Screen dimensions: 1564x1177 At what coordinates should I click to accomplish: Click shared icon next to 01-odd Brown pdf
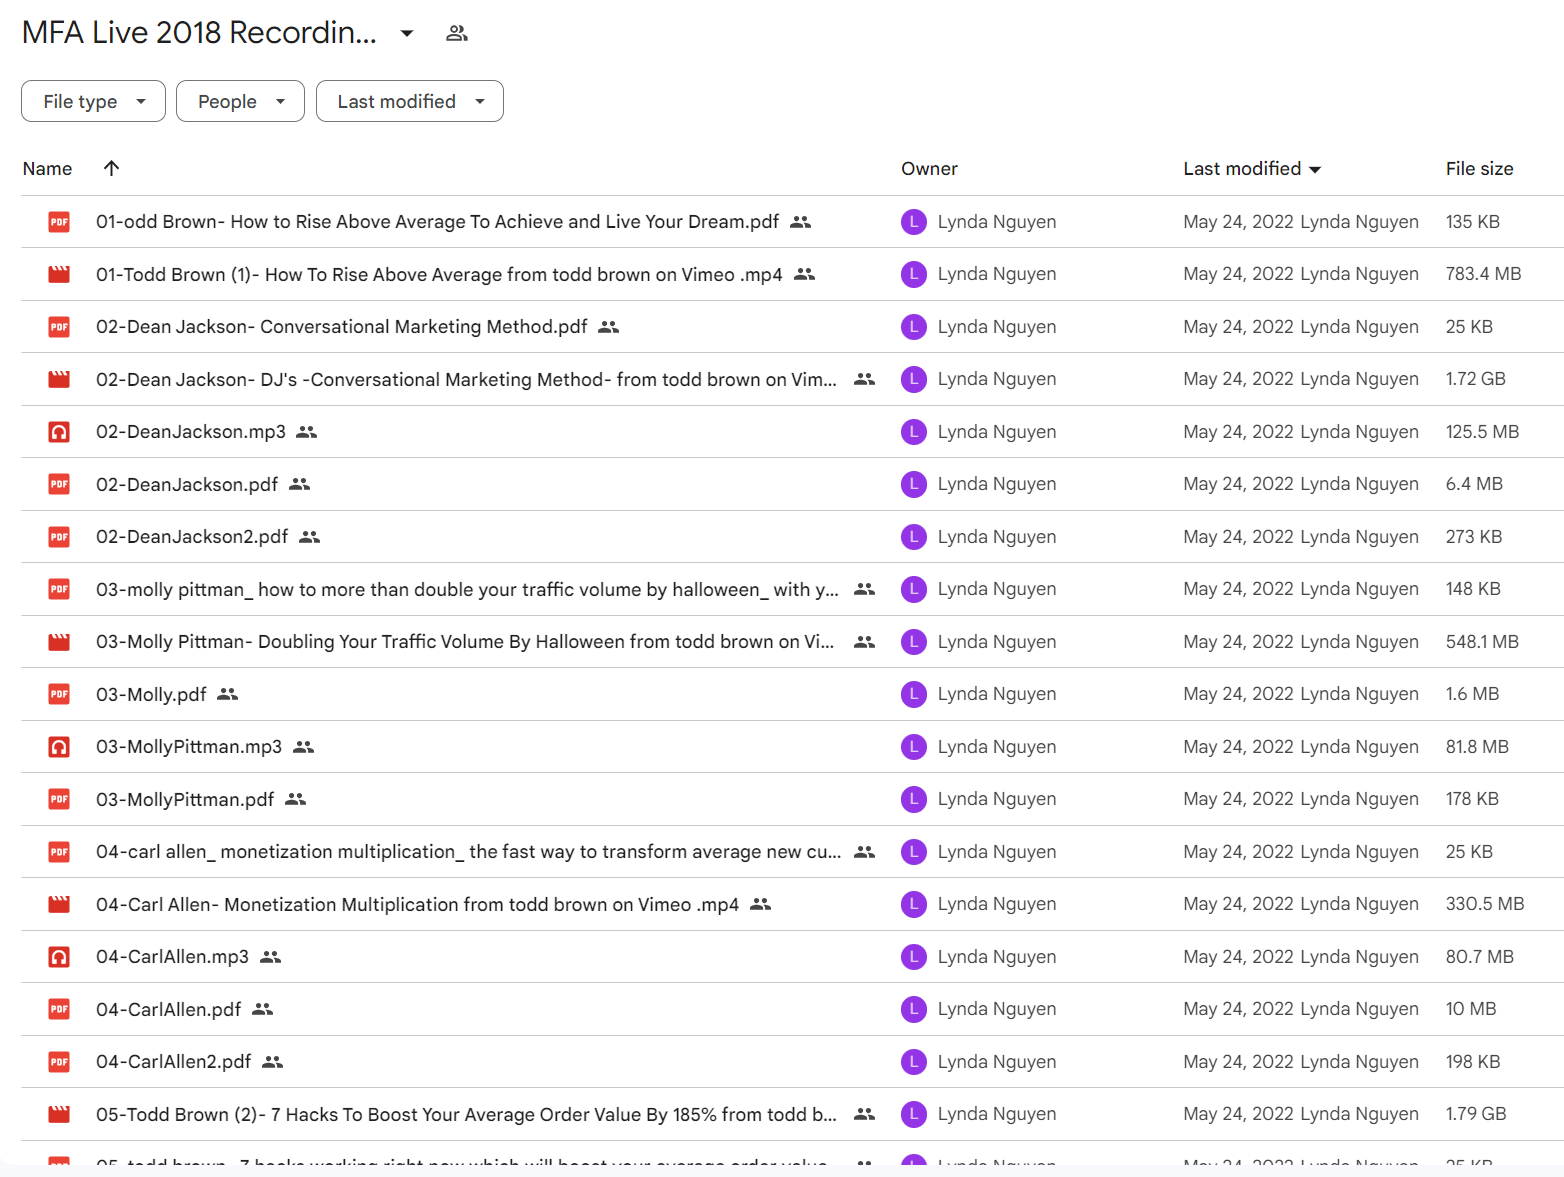[x=800, y=222]
